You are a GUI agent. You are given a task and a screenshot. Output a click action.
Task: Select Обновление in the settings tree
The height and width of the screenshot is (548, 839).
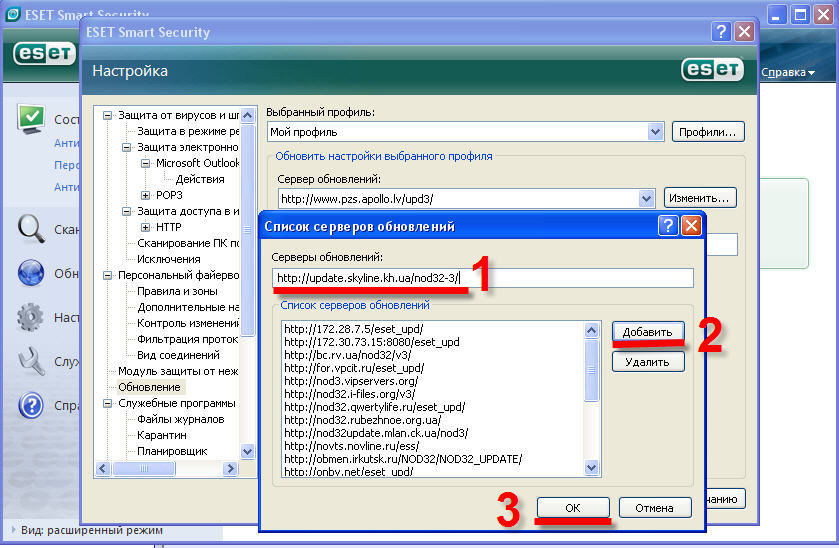pos(149,387)
